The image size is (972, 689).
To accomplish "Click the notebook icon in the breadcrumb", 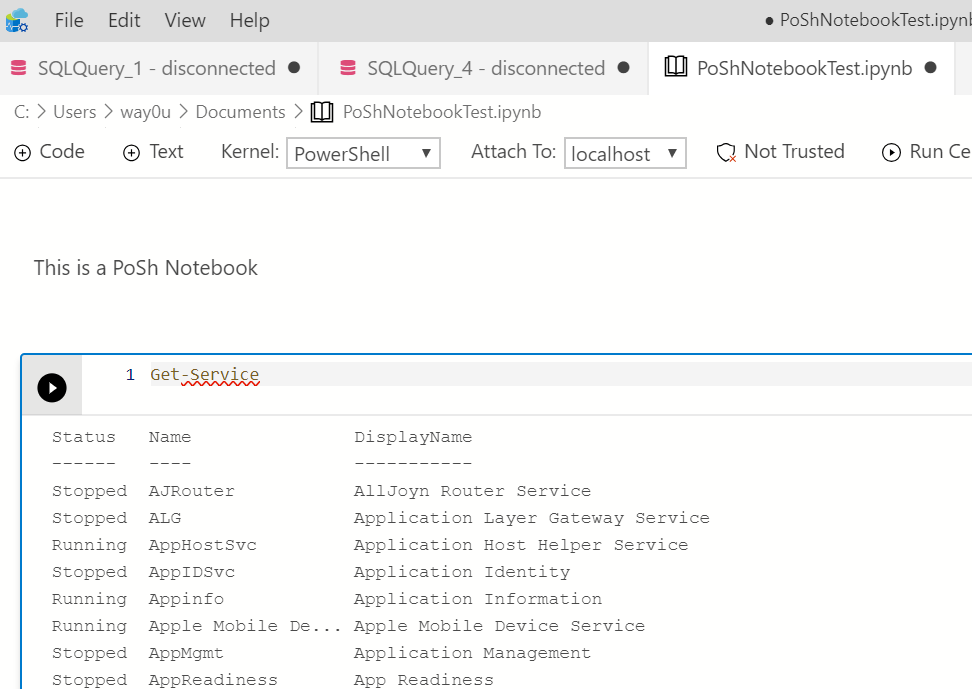I will point(322,112).
